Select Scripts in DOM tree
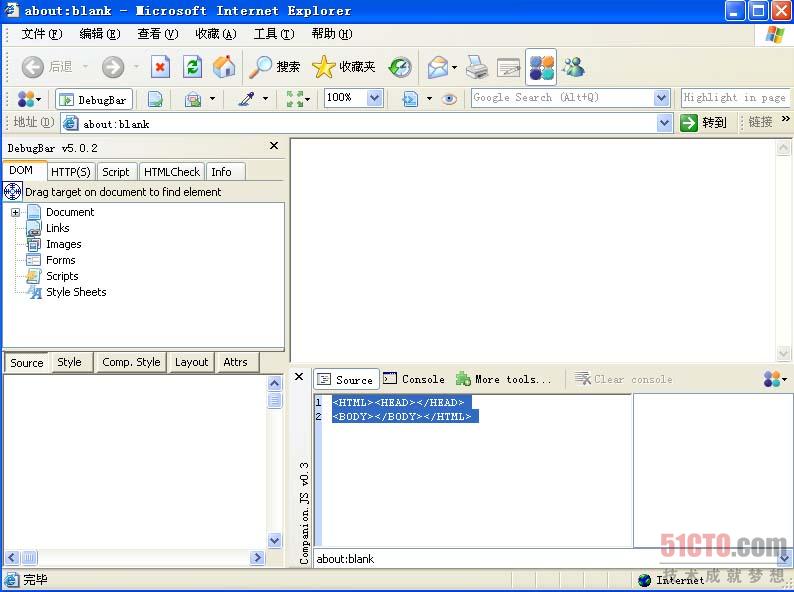The height and width of the screenshot is (592, 794). tap(62, 276)
